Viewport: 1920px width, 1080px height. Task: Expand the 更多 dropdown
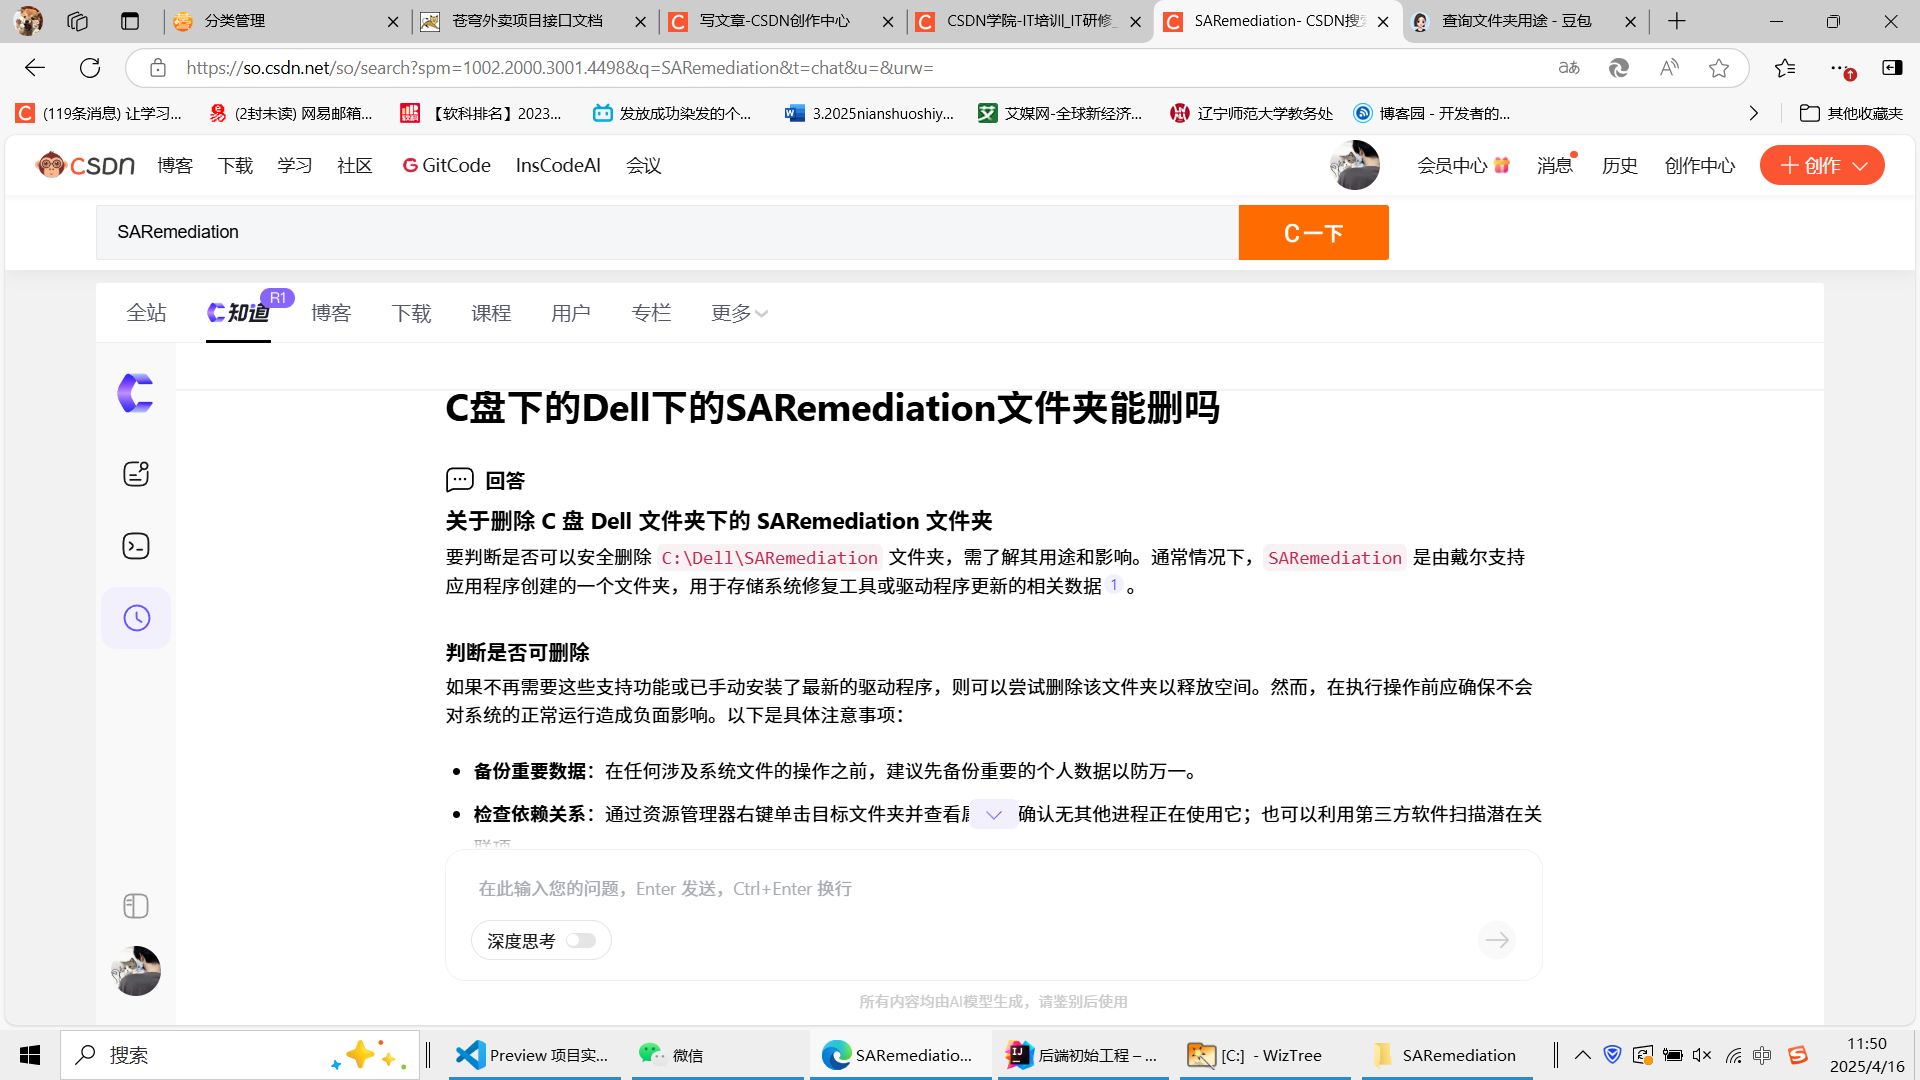[x=740, y=314]
